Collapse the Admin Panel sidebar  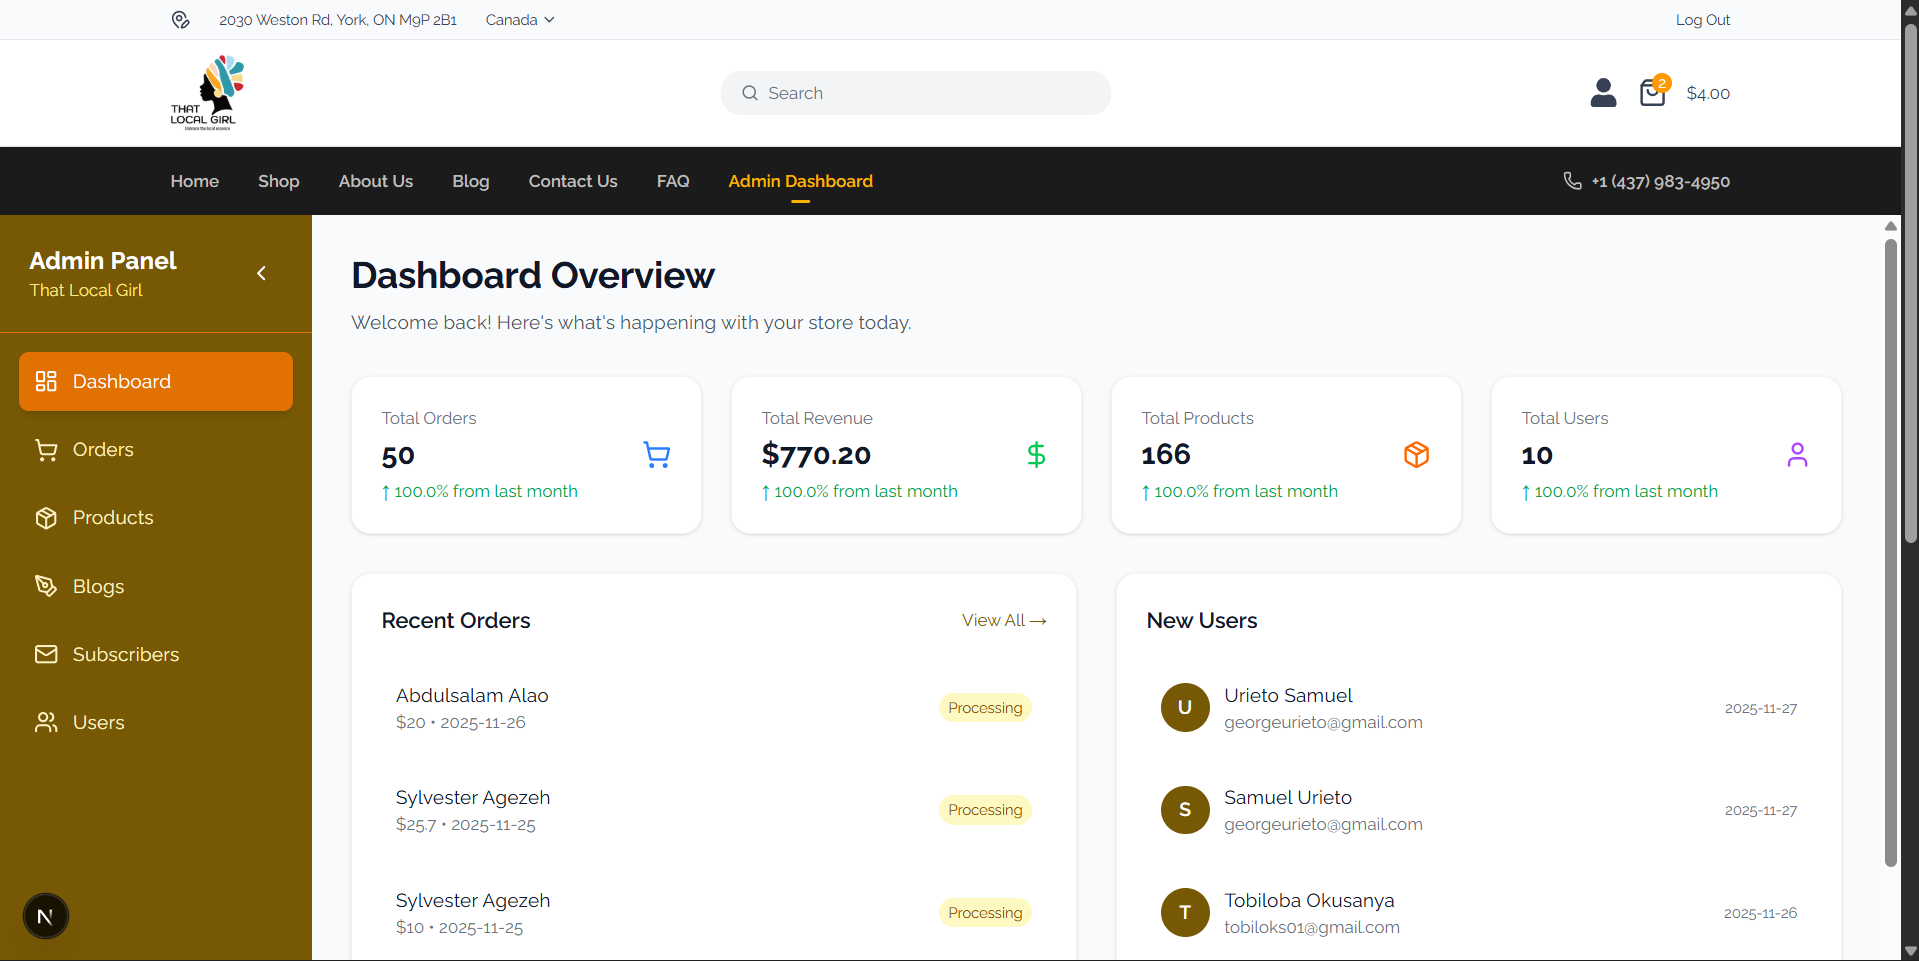[x=261, y=273]
